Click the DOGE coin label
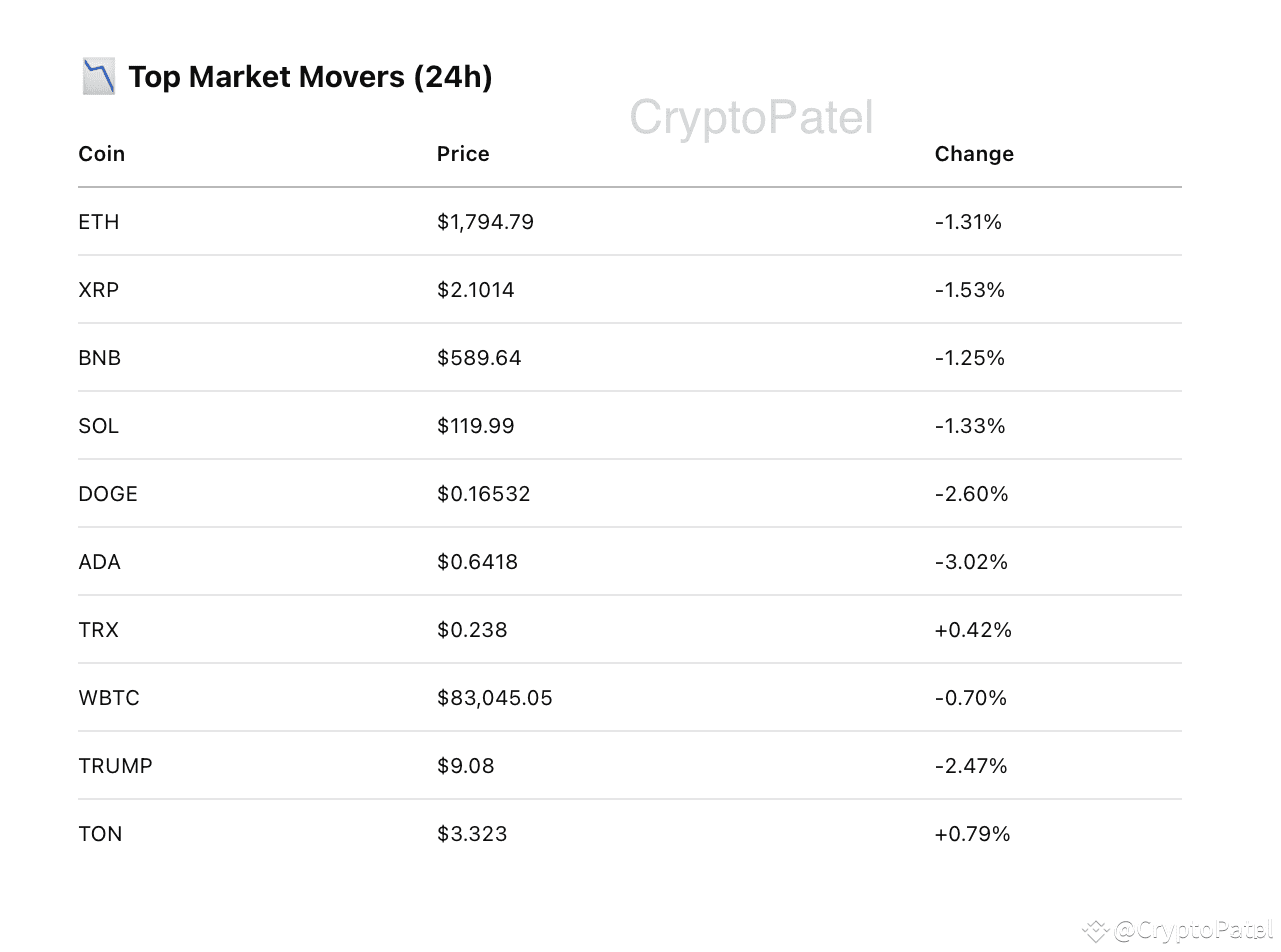1281x952 pixels. point(108,494)
